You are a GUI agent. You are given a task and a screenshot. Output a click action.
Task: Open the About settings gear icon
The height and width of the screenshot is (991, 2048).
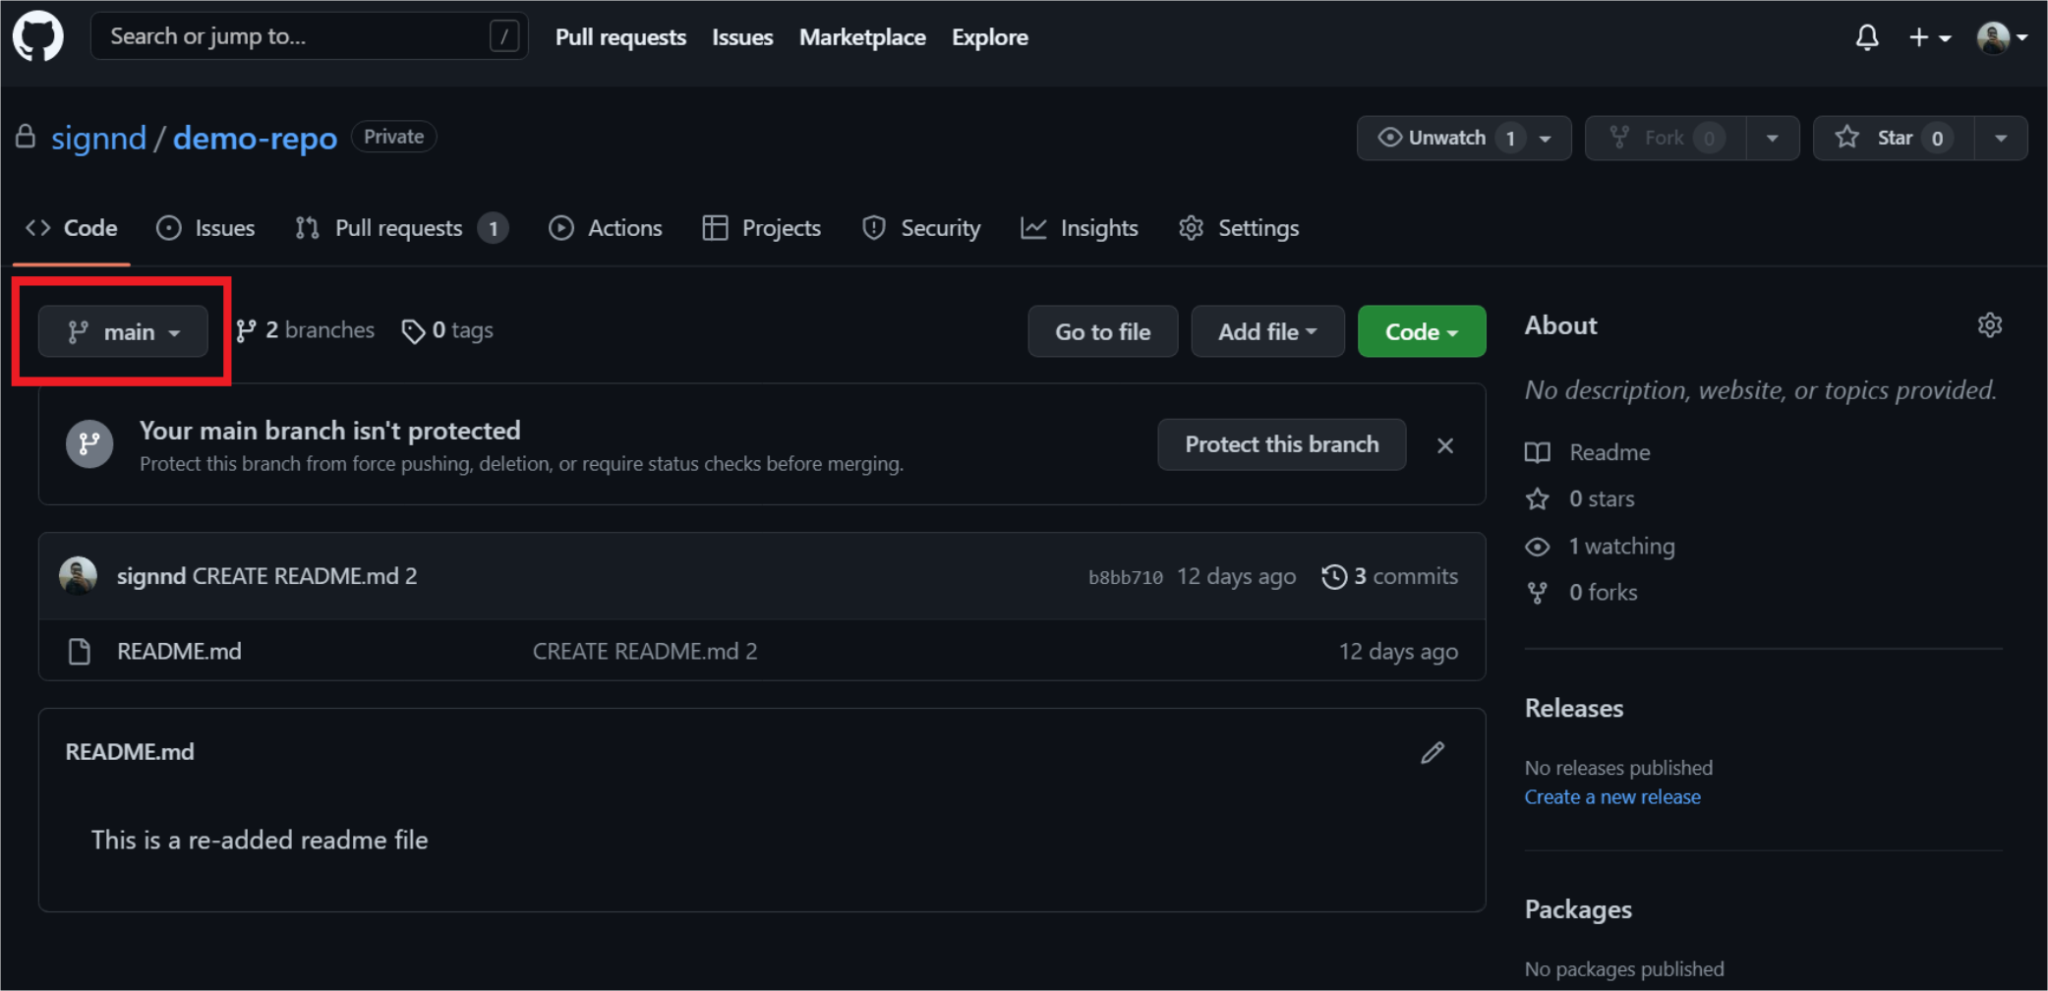coord(1989,325)
